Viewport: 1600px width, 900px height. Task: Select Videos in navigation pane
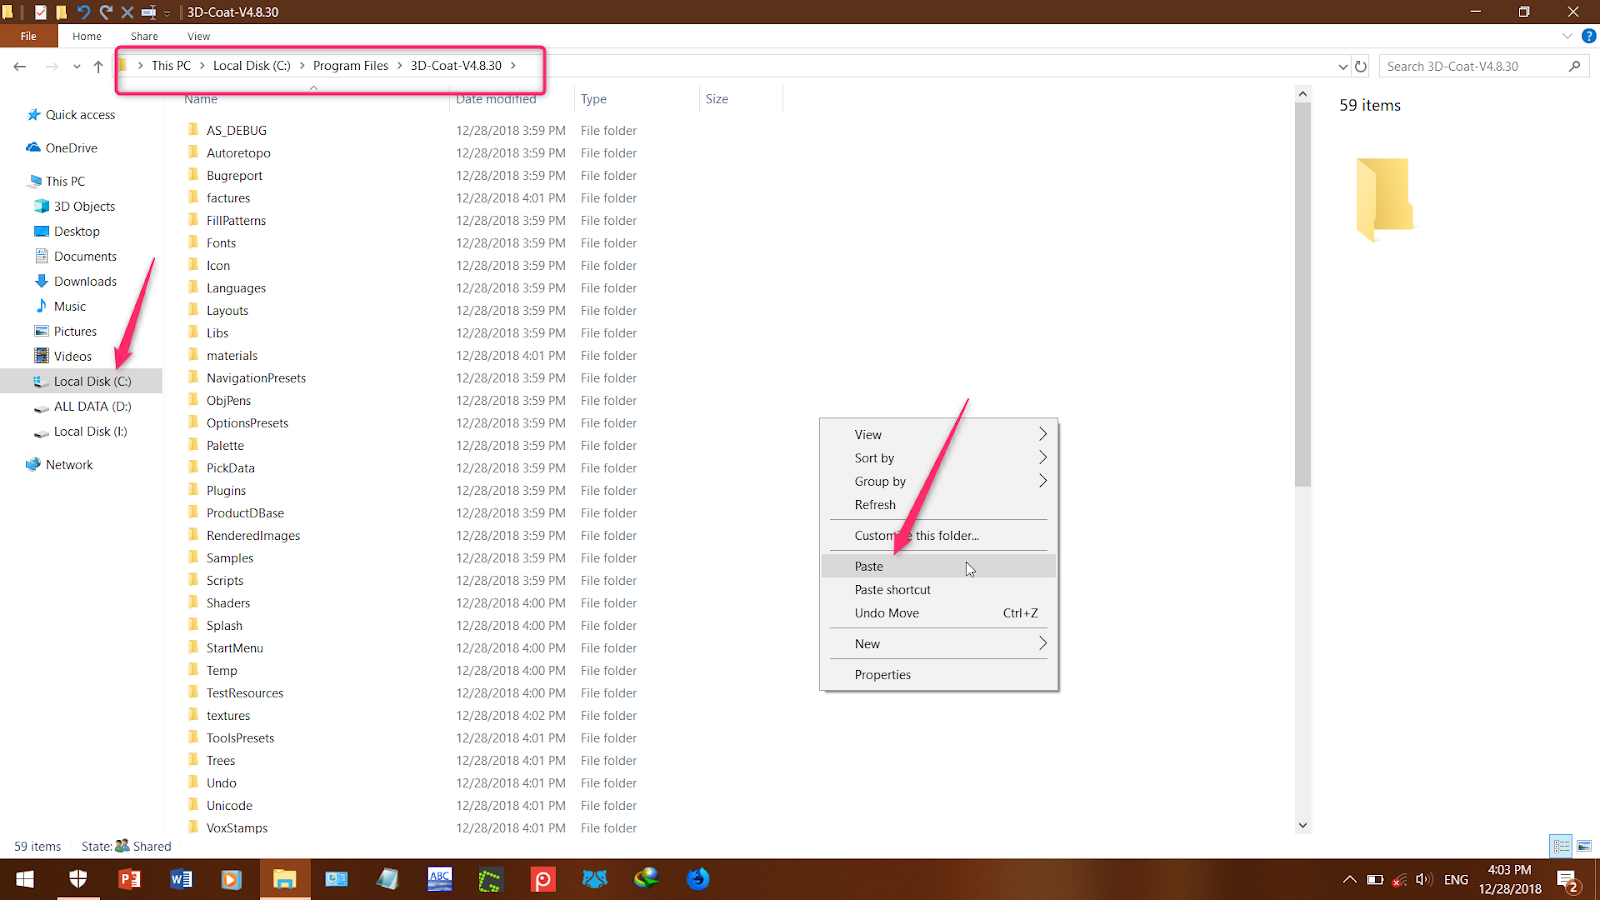[x=72, y=356]
